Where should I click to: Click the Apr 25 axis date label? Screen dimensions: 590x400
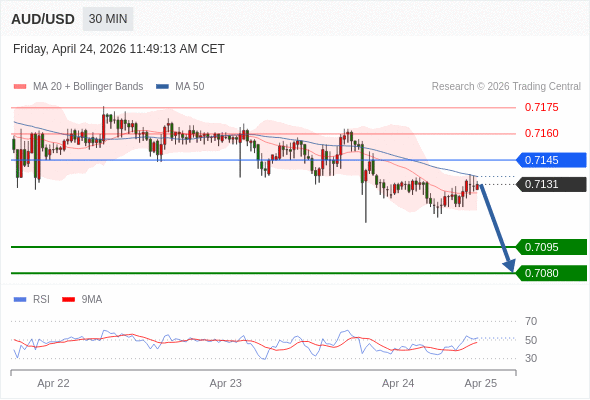481,383
